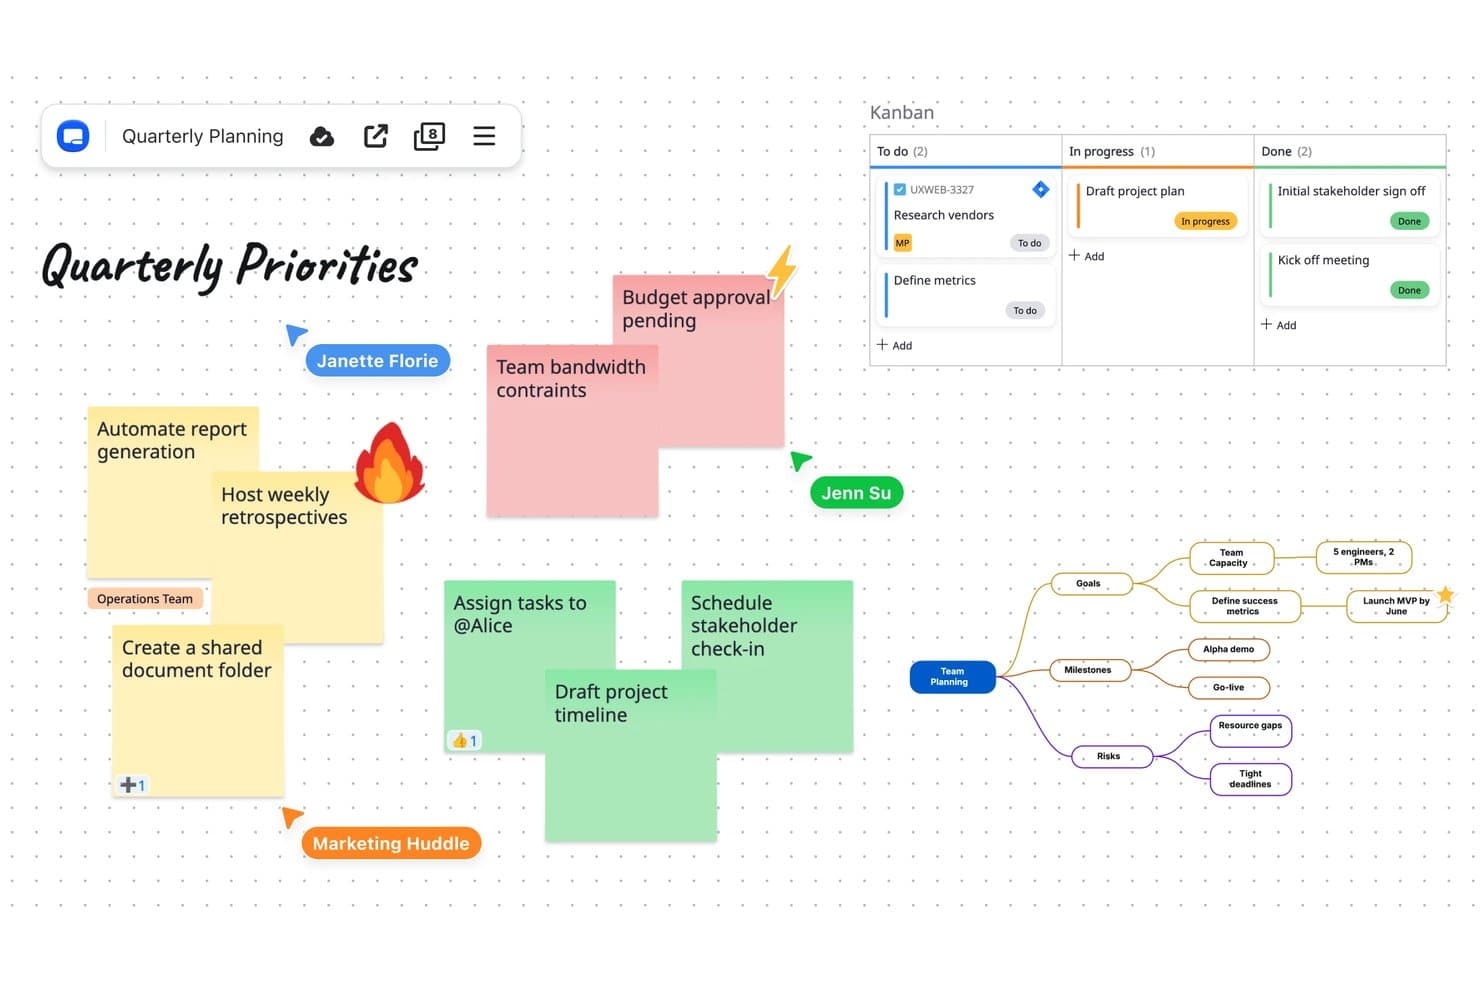Screen dimensions: 1480x987
Task: Click the Jenn Su cursor label
Action: (856, 493)
